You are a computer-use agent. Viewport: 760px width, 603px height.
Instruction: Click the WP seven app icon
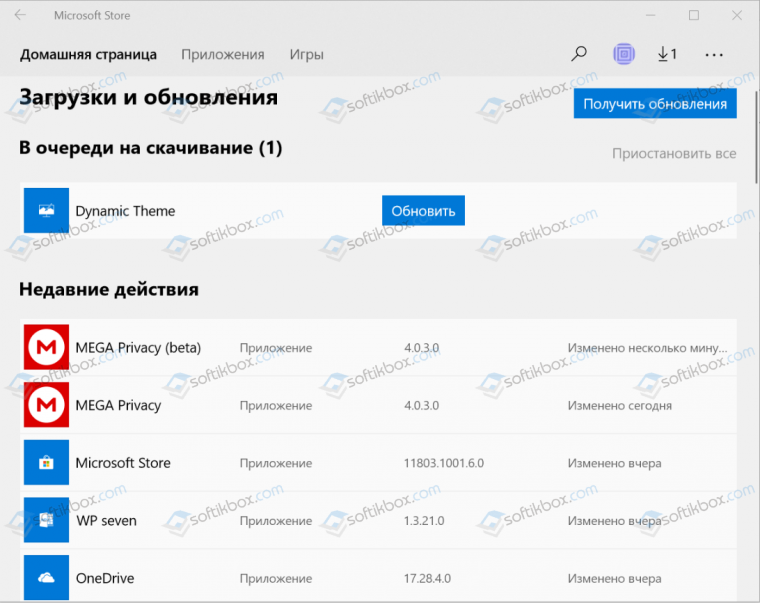(47, 520)
